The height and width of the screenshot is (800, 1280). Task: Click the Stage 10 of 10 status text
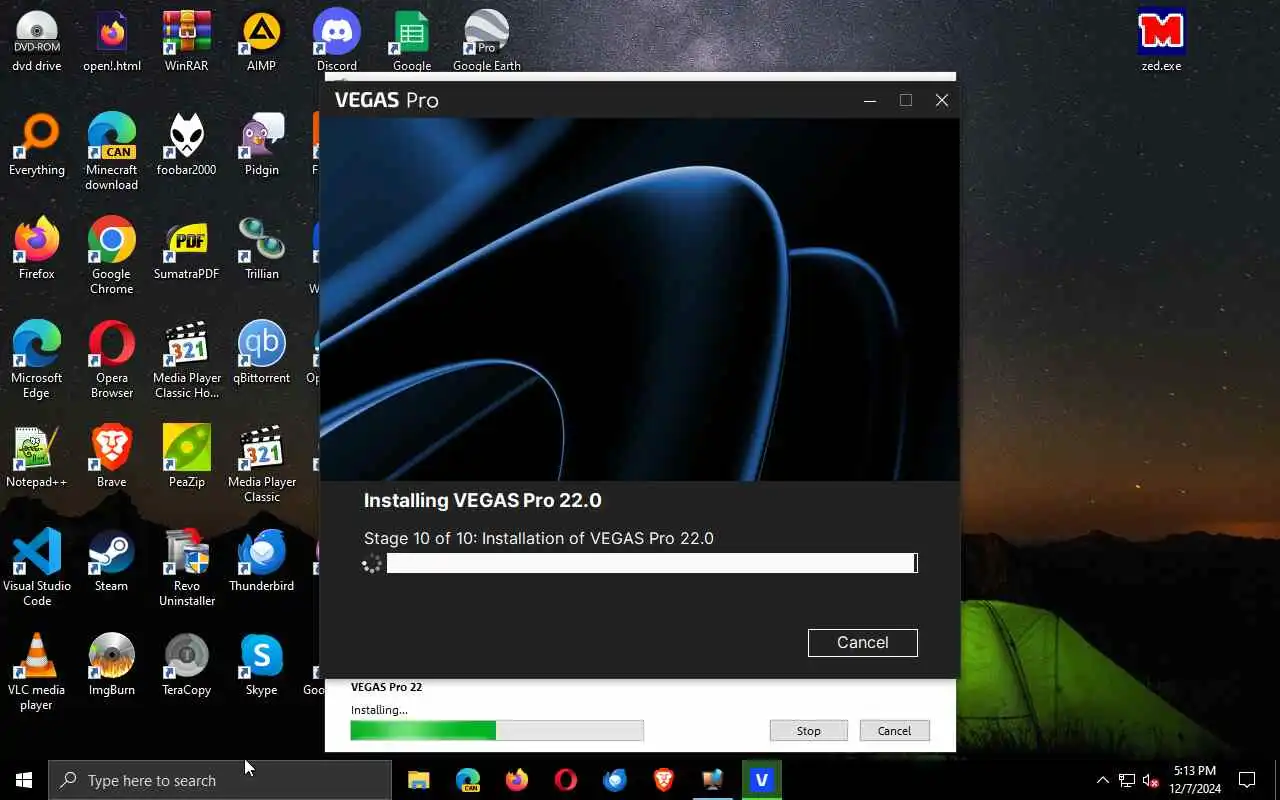coord(538,538)
